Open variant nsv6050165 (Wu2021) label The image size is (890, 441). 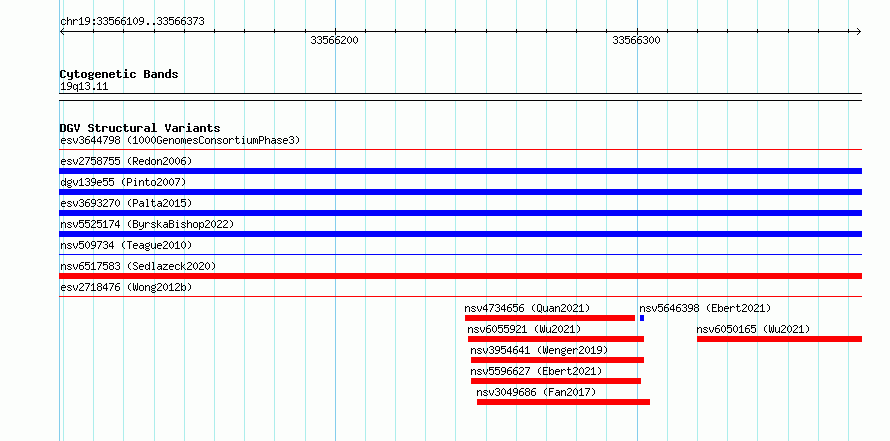click(753, 329)
